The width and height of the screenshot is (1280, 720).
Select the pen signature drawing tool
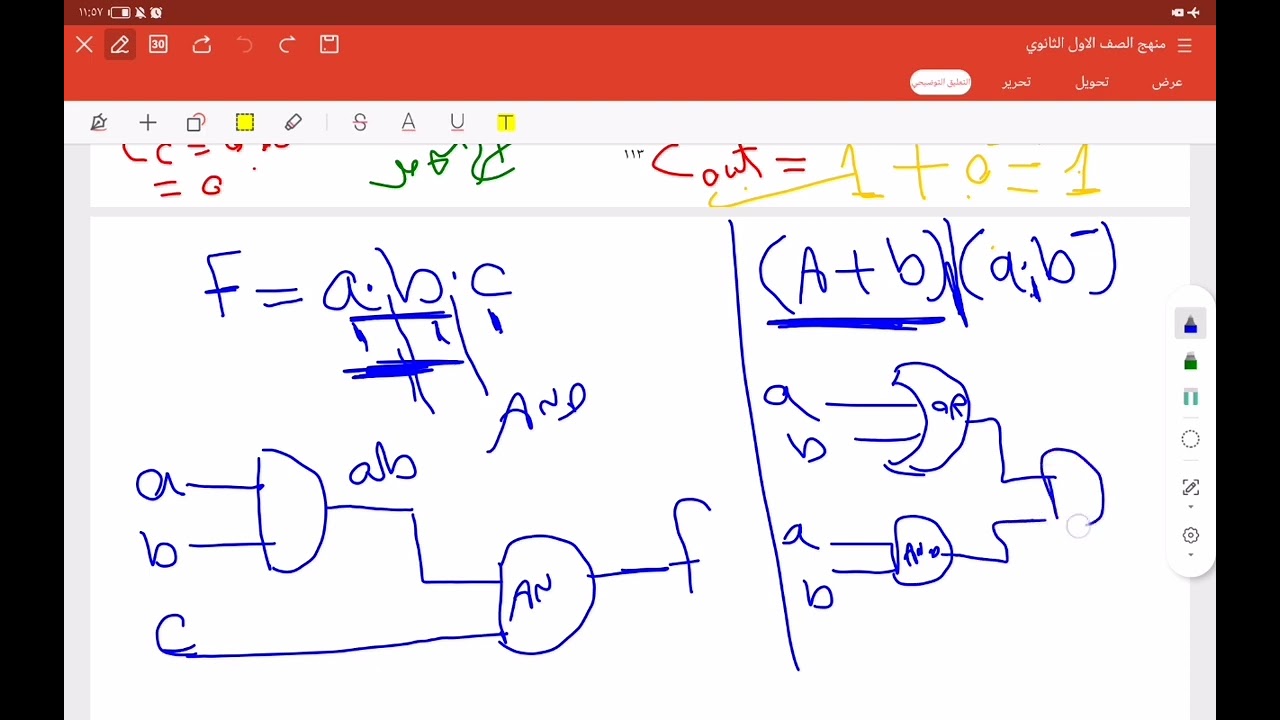pyautogui.click(x=98, y=122)
